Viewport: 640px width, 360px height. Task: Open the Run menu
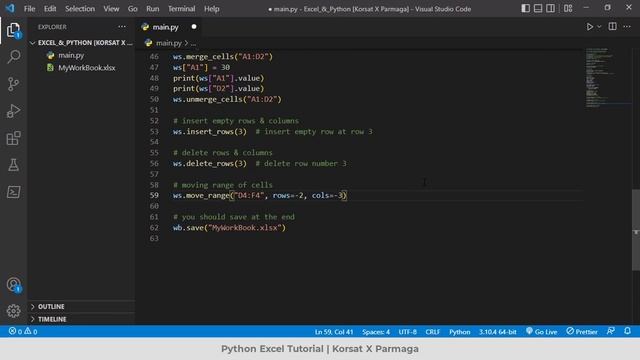coord(153,9)
